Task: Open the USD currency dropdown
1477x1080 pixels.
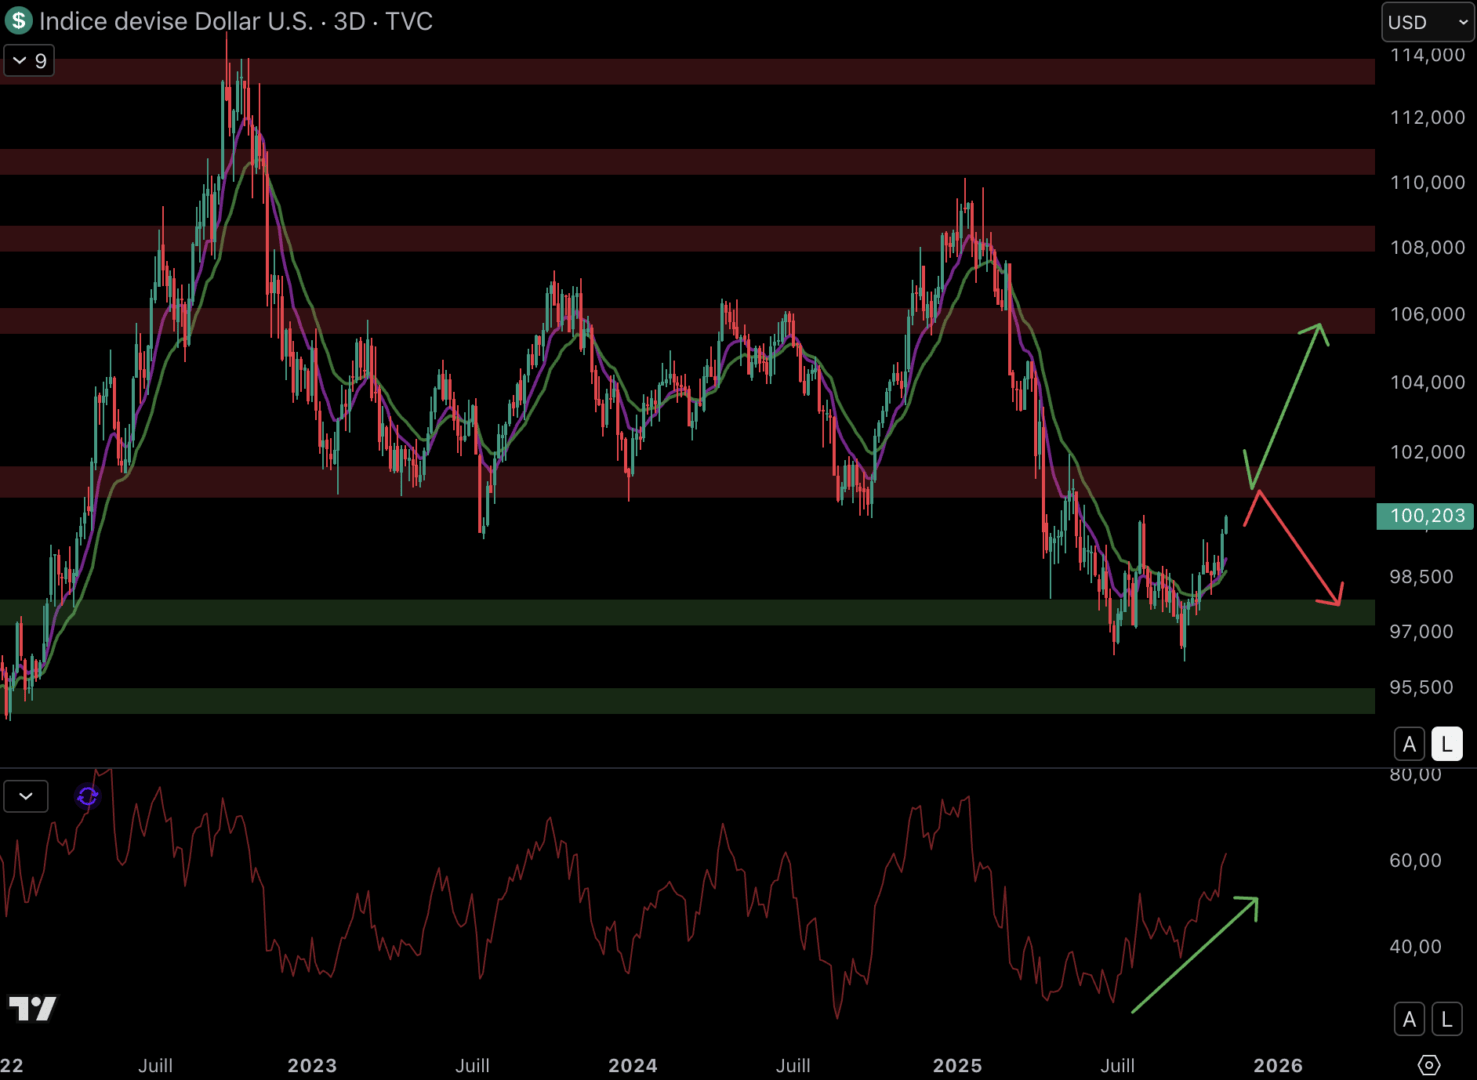Action: (1427, 22)
